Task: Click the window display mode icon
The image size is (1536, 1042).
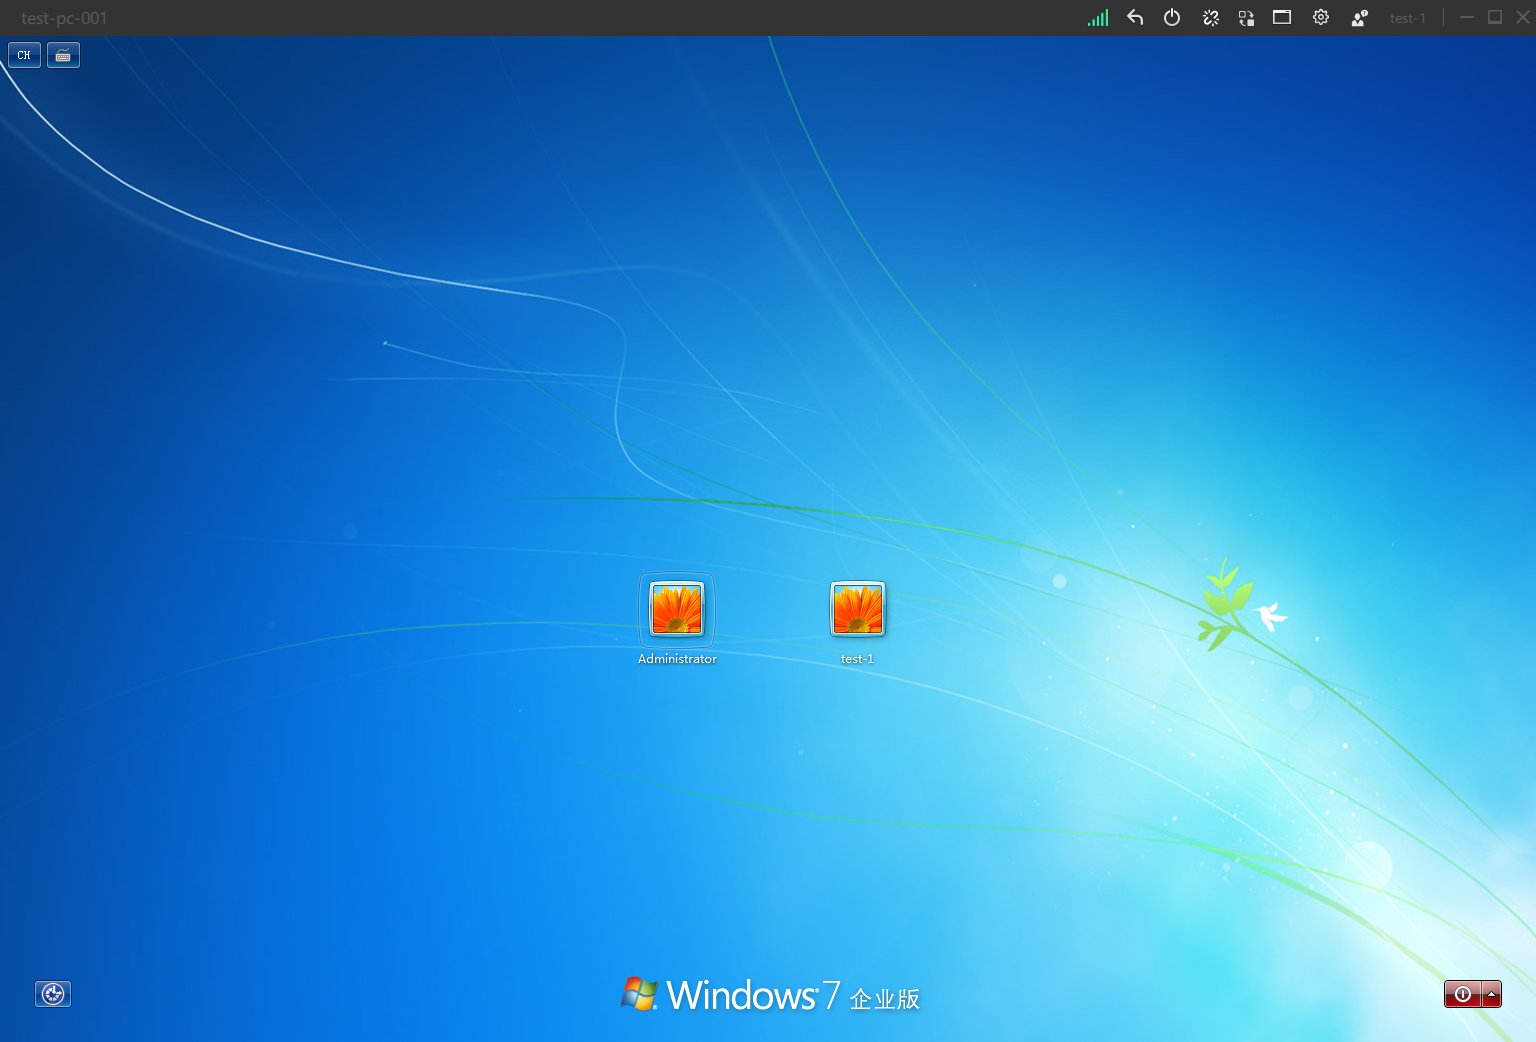Action: pos(1282,17)
